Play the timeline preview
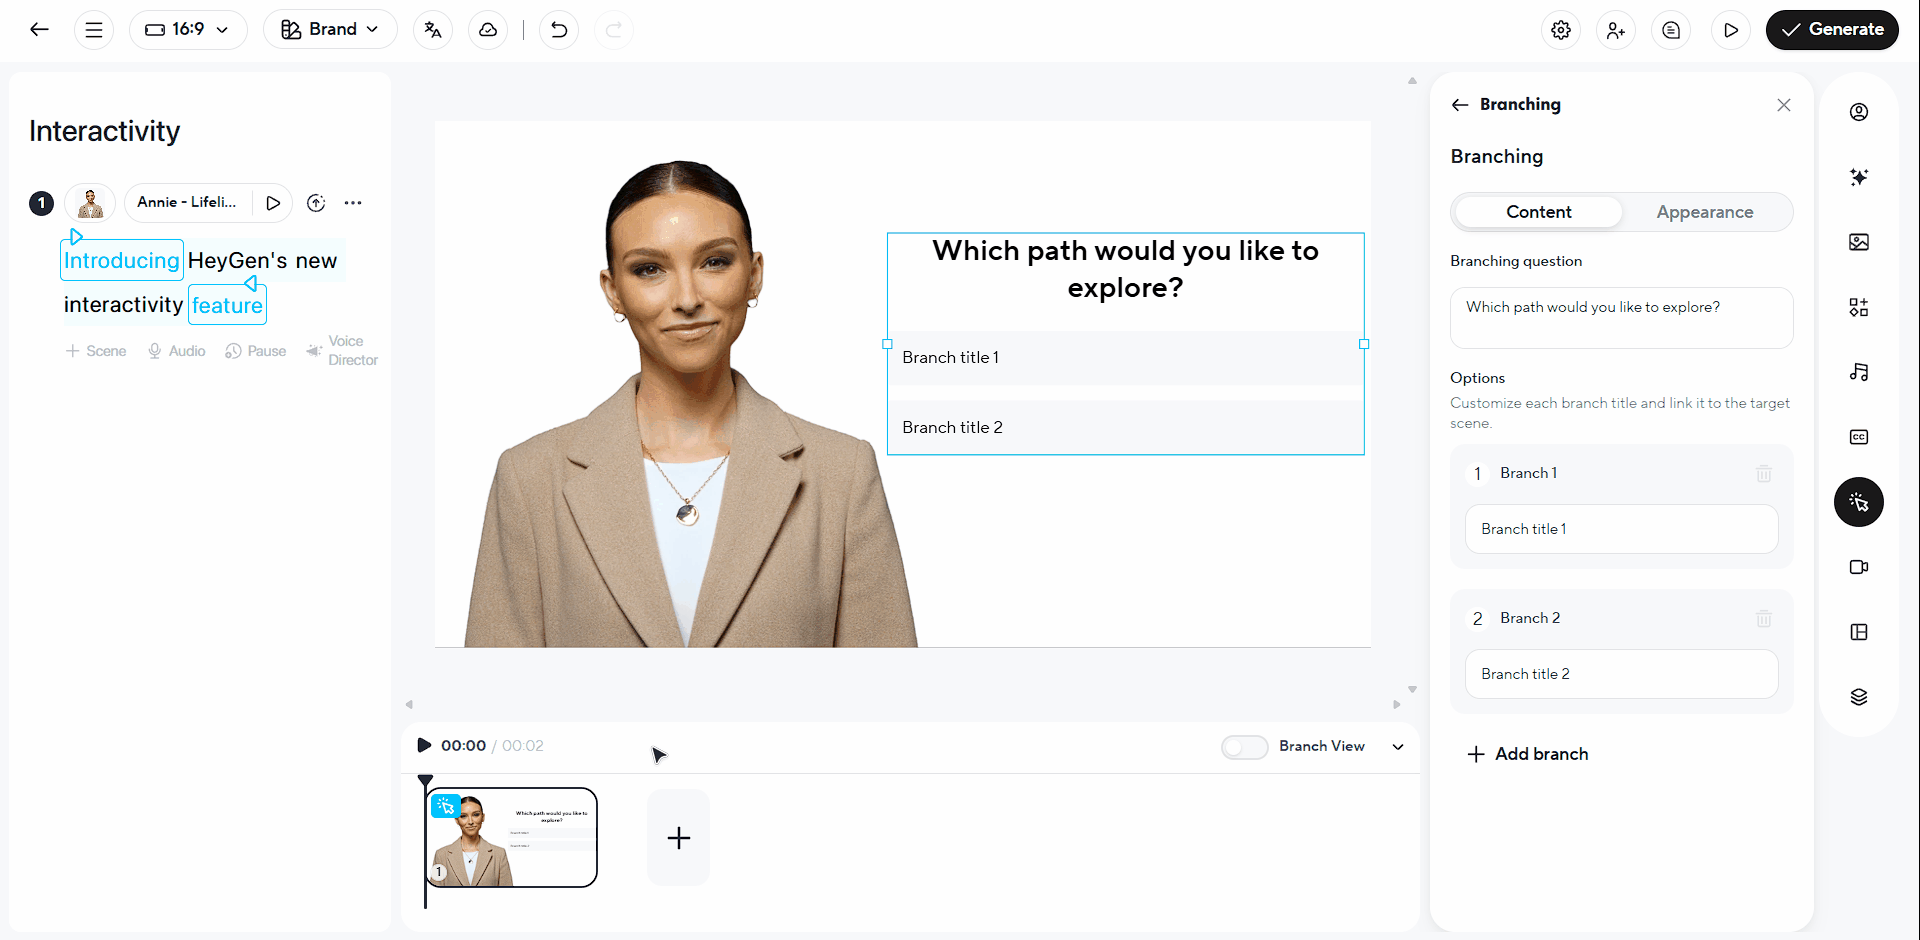The image size is (1920, 940). point(424,745)
